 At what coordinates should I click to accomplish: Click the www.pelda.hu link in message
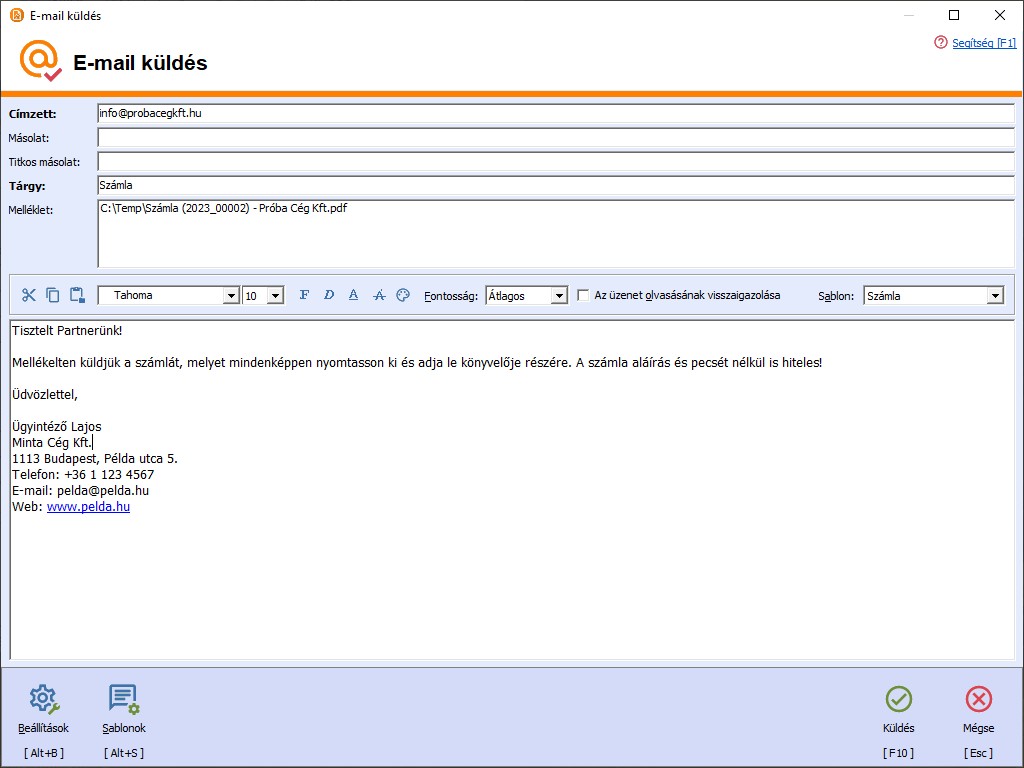88,507
